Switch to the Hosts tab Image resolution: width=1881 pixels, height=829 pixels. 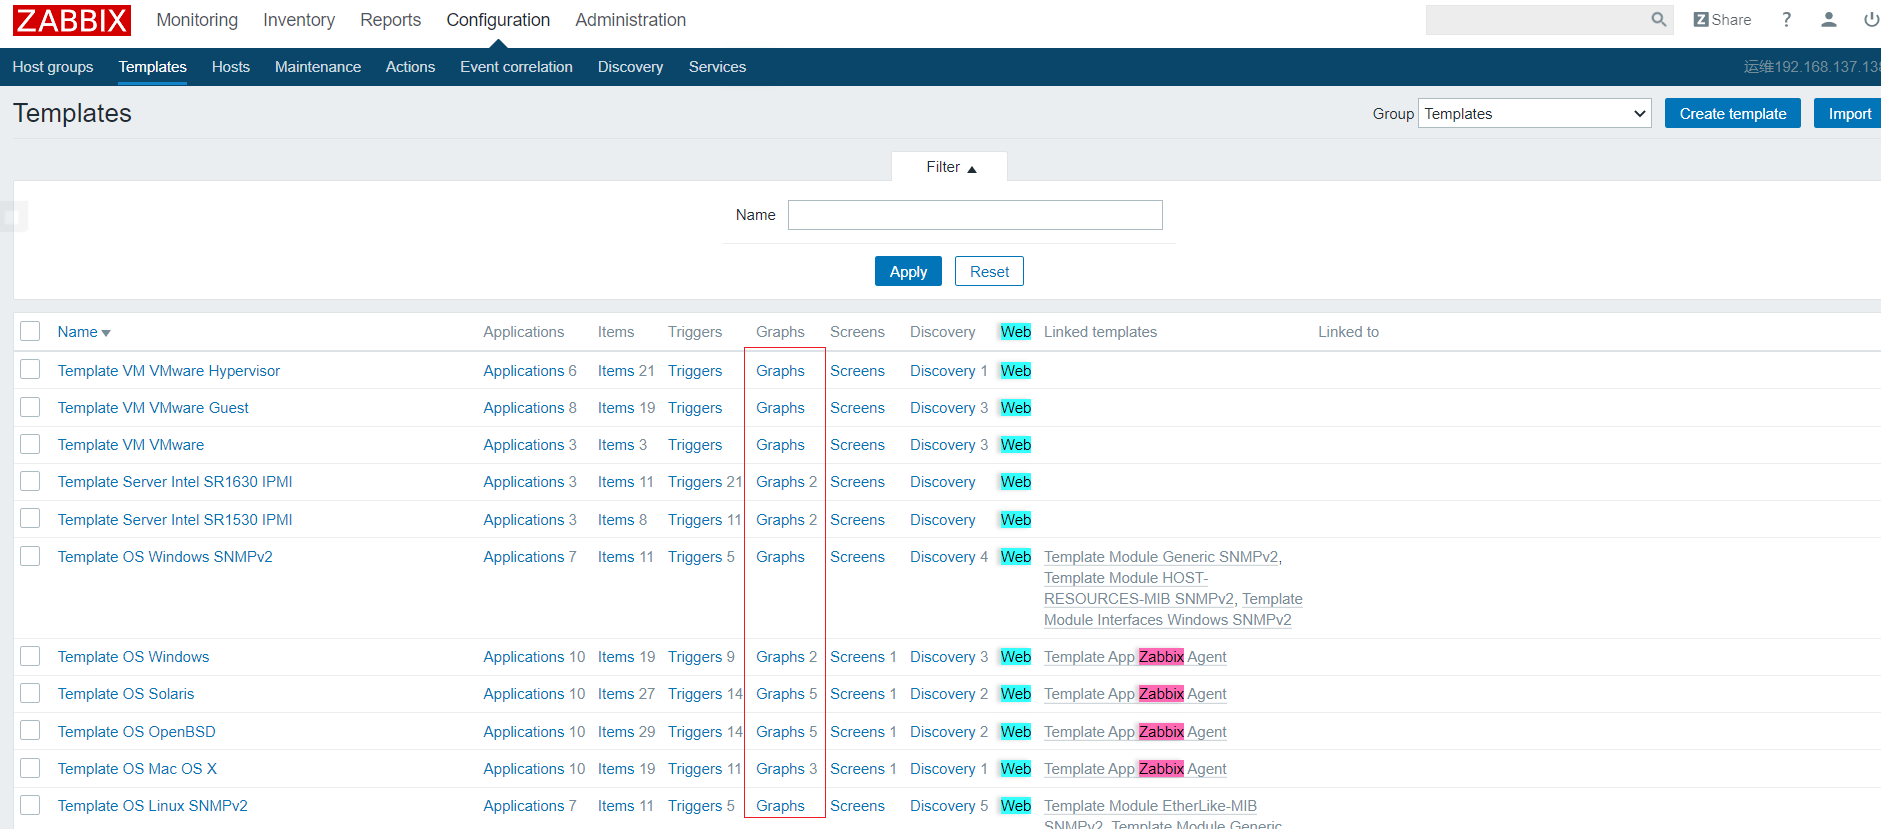[231, 67]
